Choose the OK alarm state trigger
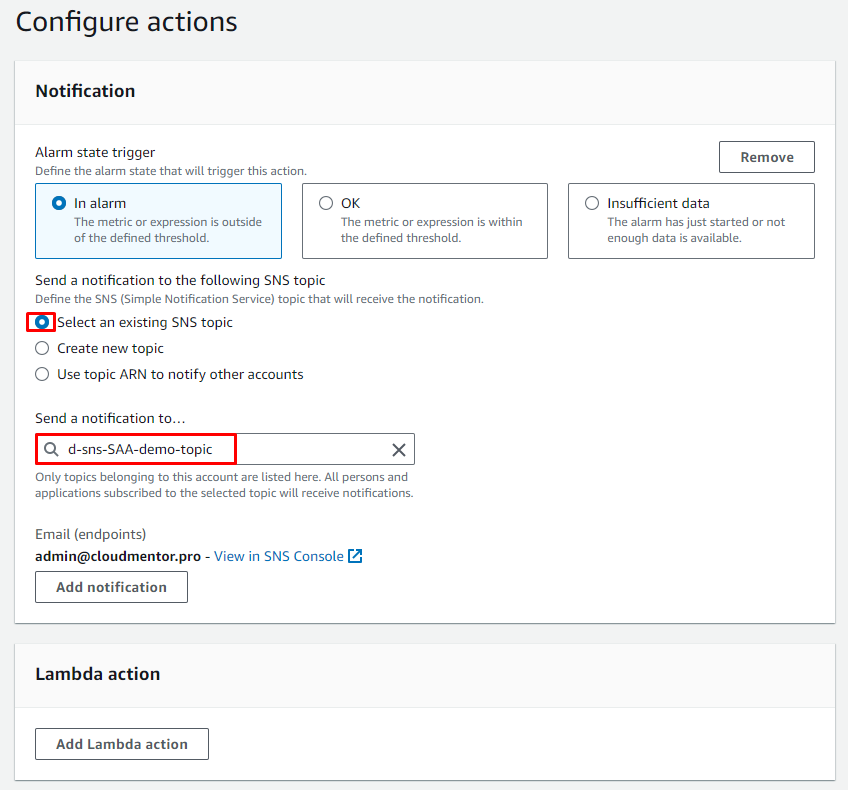The width and height of the screenshot is (848, 790). 326,203
